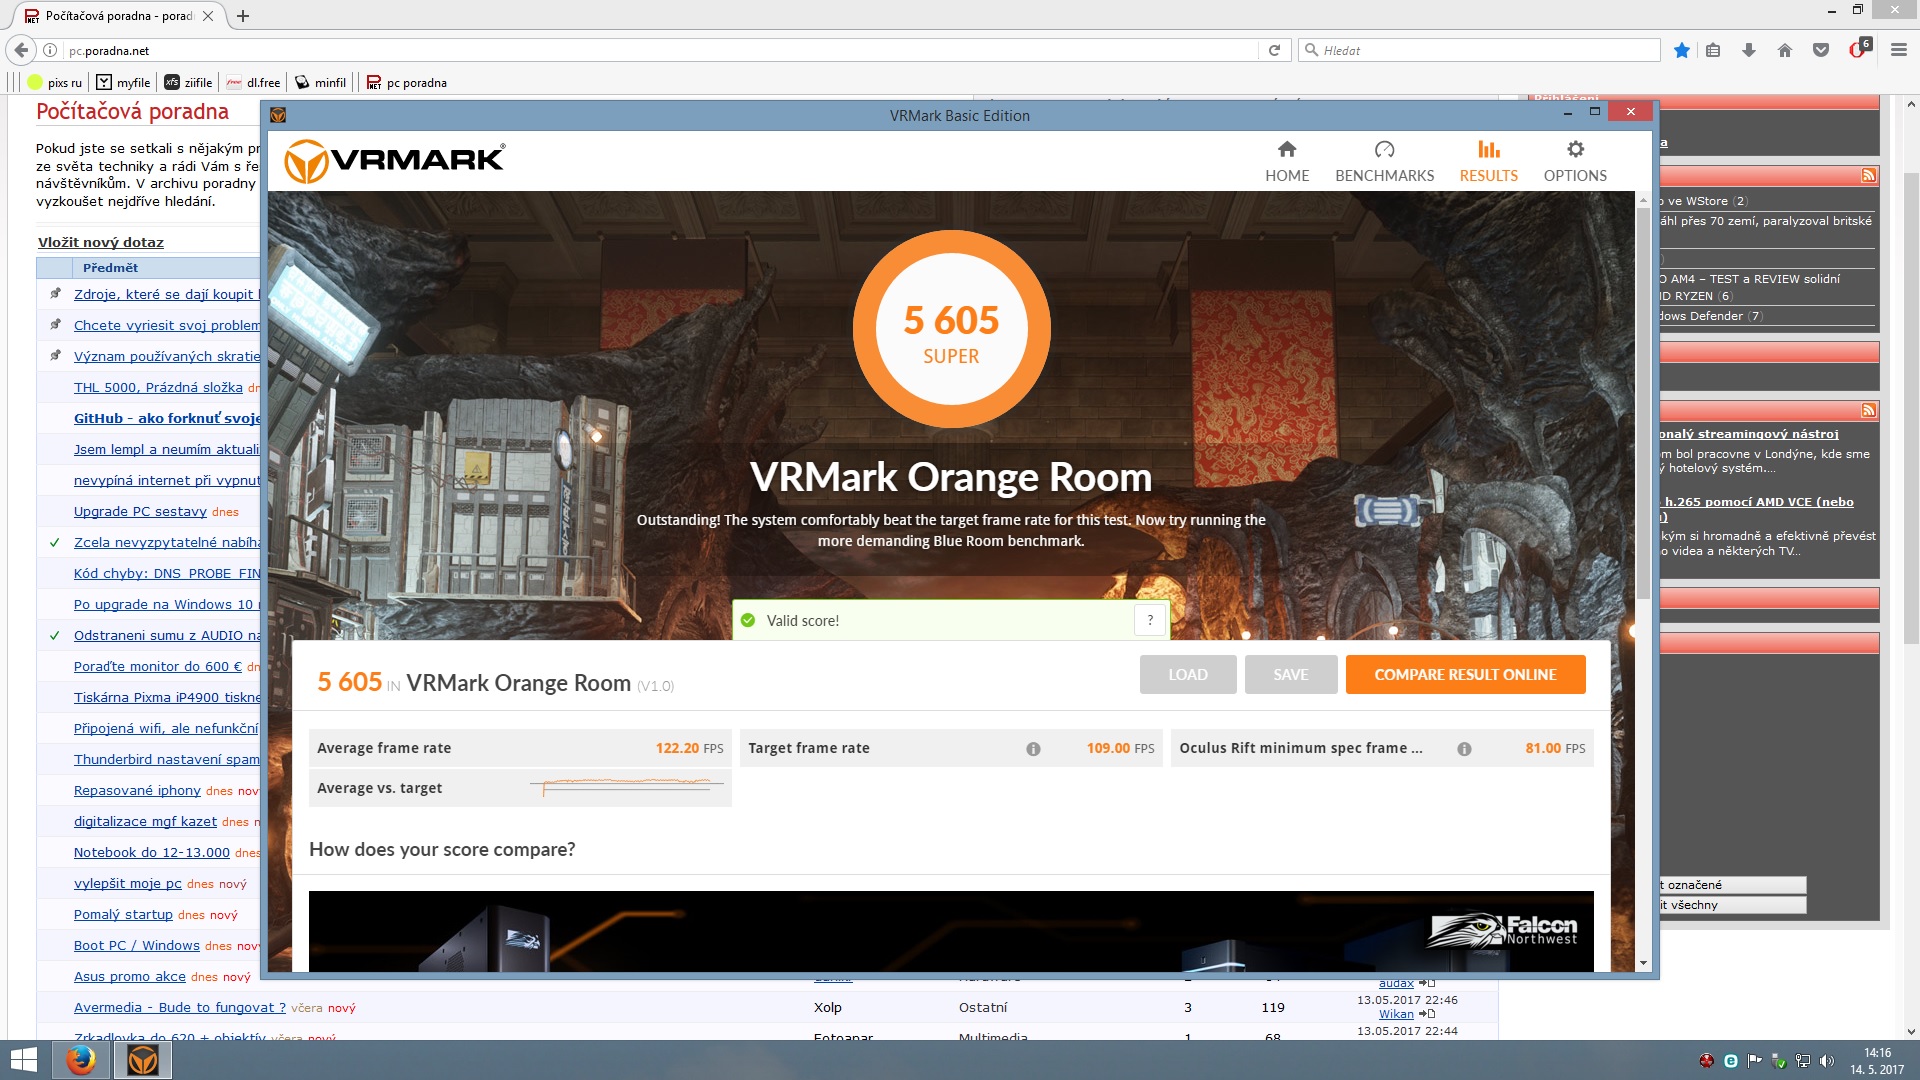1920x1080 pixels.
Task: Open 'Vložit nový dotaz' link
Action: 101,242
